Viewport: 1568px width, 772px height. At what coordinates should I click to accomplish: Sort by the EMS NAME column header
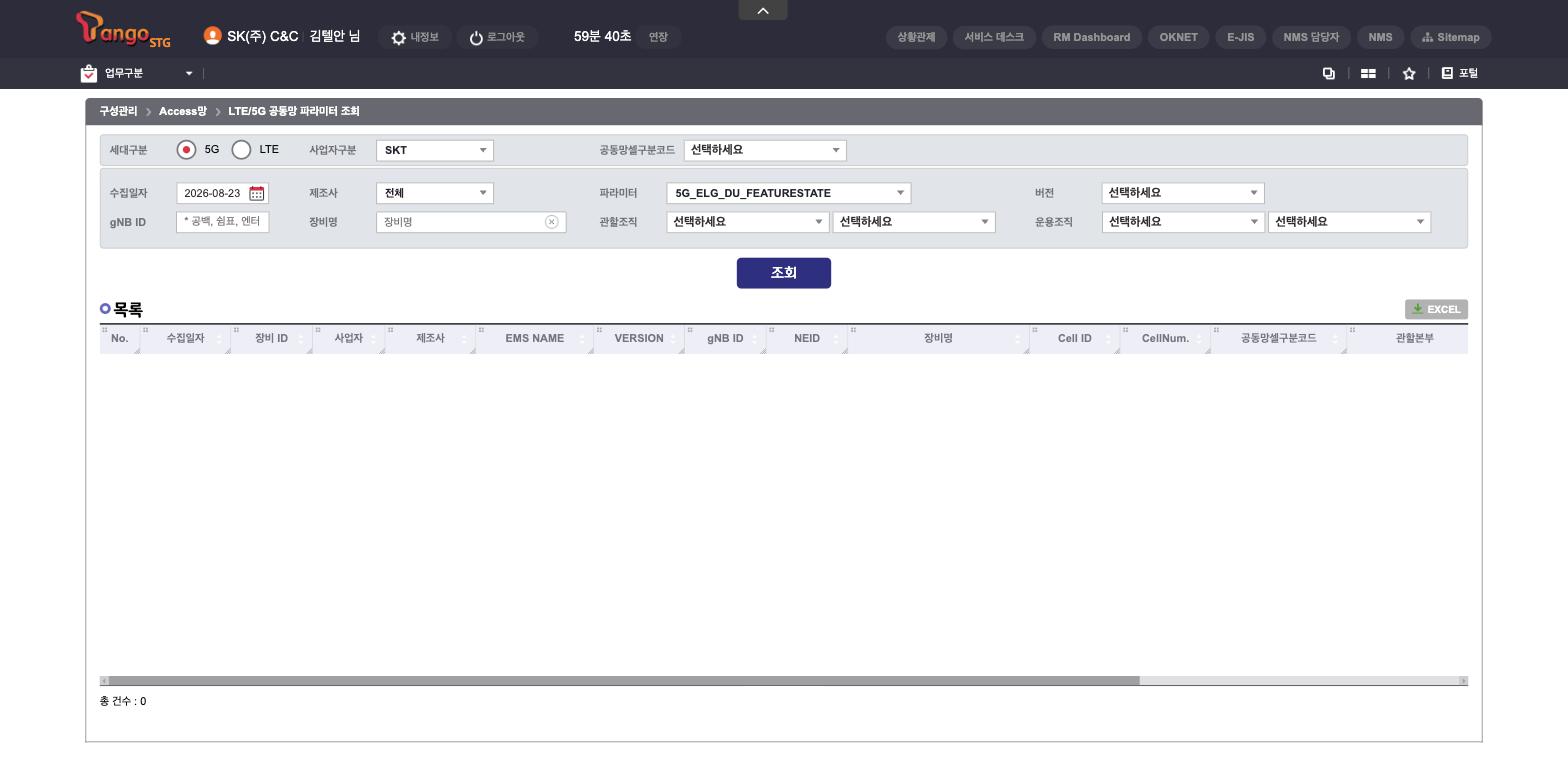click(x=535, y=339)
